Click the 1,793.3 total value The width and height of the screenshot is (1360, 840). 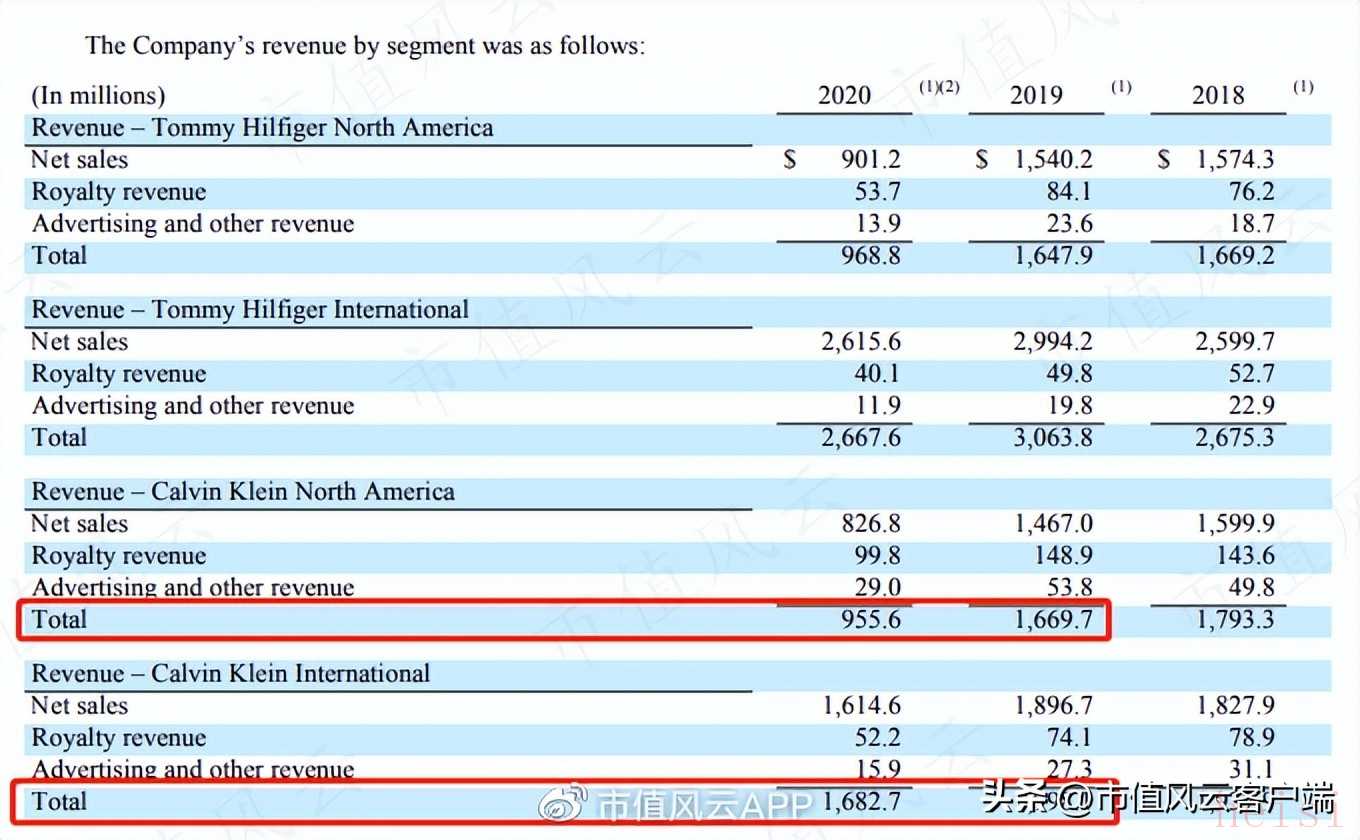tap(1235, 620)
